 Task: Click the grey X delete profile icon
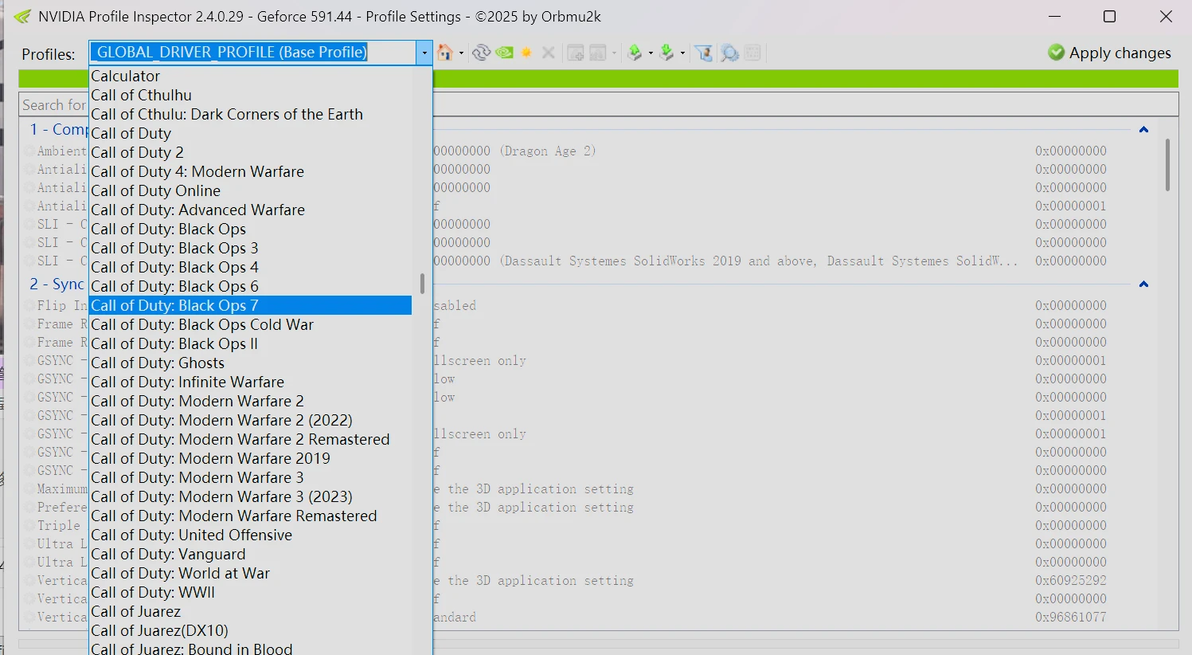[547, 52]
